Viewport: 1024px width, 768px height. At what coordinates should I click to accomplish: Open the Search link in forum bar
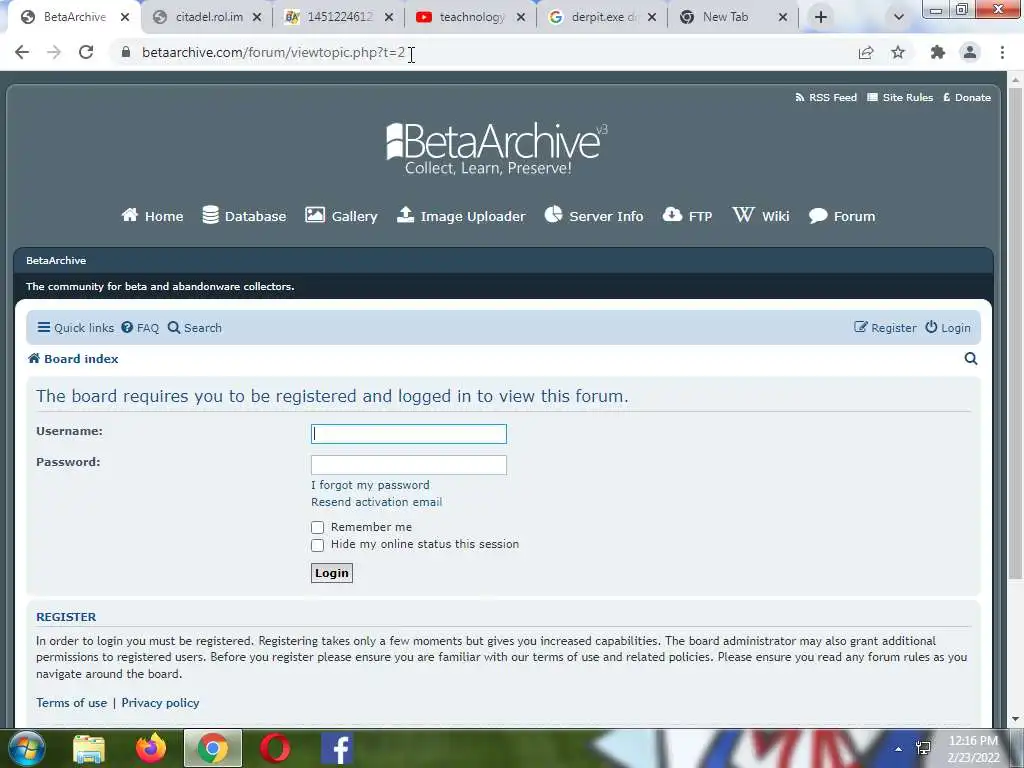coord(195,328)
